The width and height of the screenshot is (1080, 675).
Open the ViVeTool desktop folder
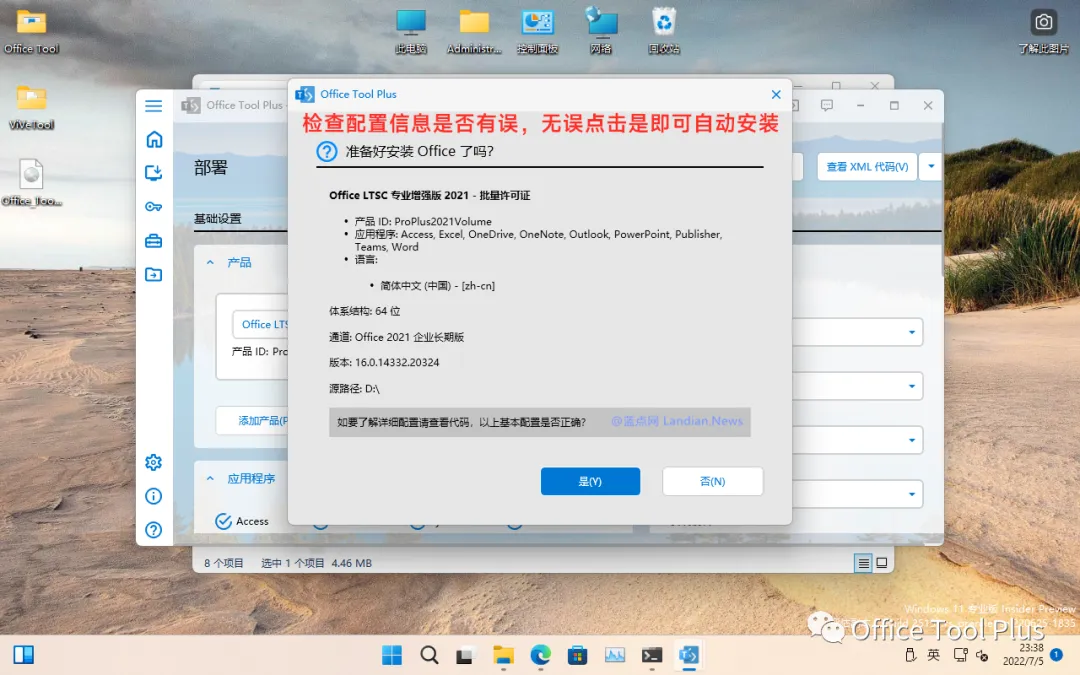(x=31, y=107)
